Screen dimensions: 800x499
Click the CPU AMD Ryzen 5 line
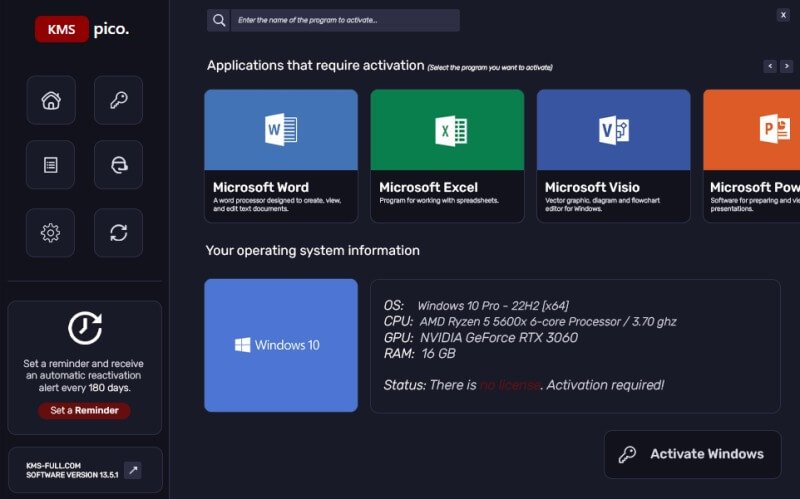coord(530,321)
